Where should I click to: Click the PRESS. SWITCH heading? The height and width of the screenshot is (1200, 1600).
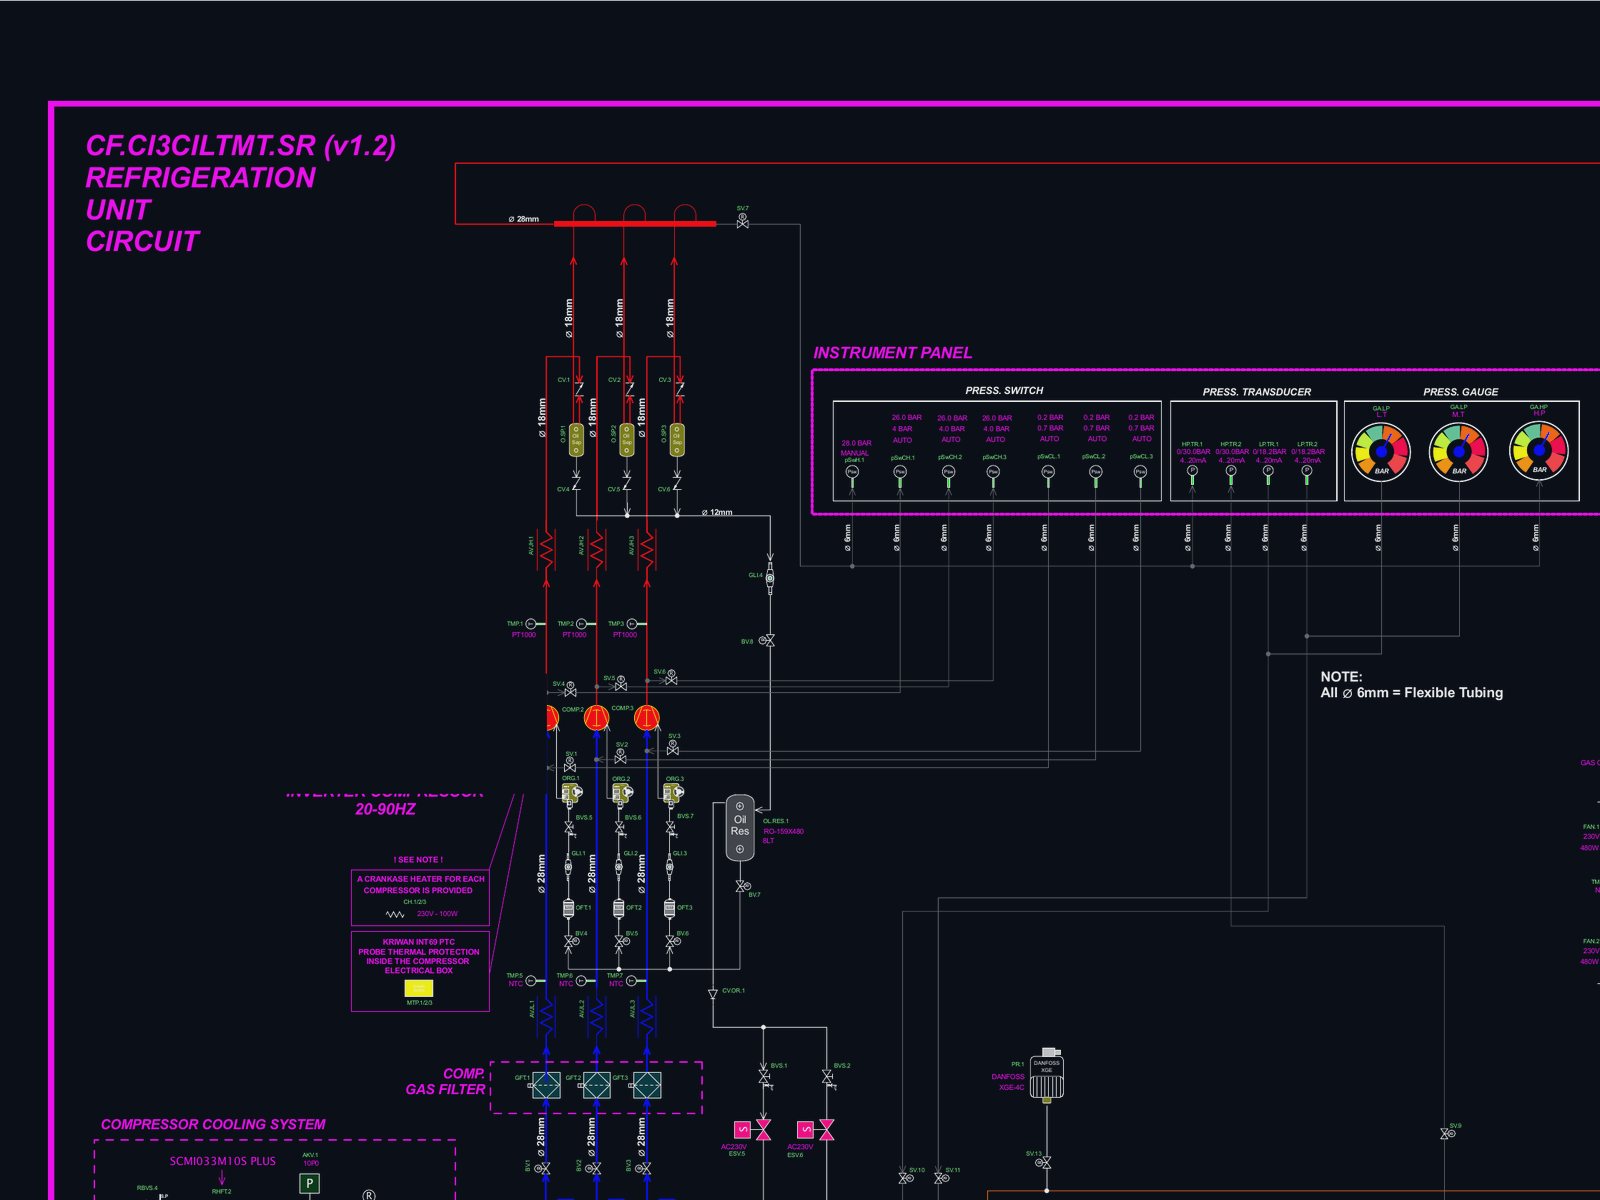click(x=1004, y=391)
